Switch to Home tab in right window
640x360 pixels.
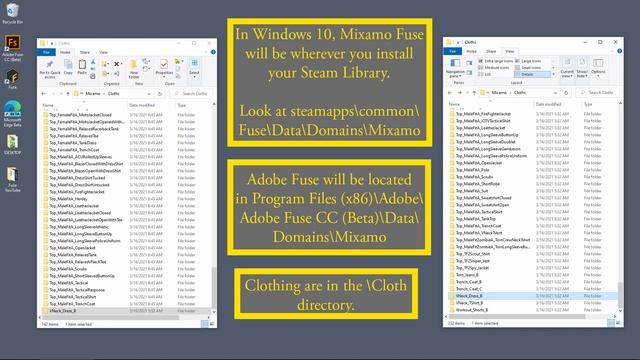coord(471,51)
